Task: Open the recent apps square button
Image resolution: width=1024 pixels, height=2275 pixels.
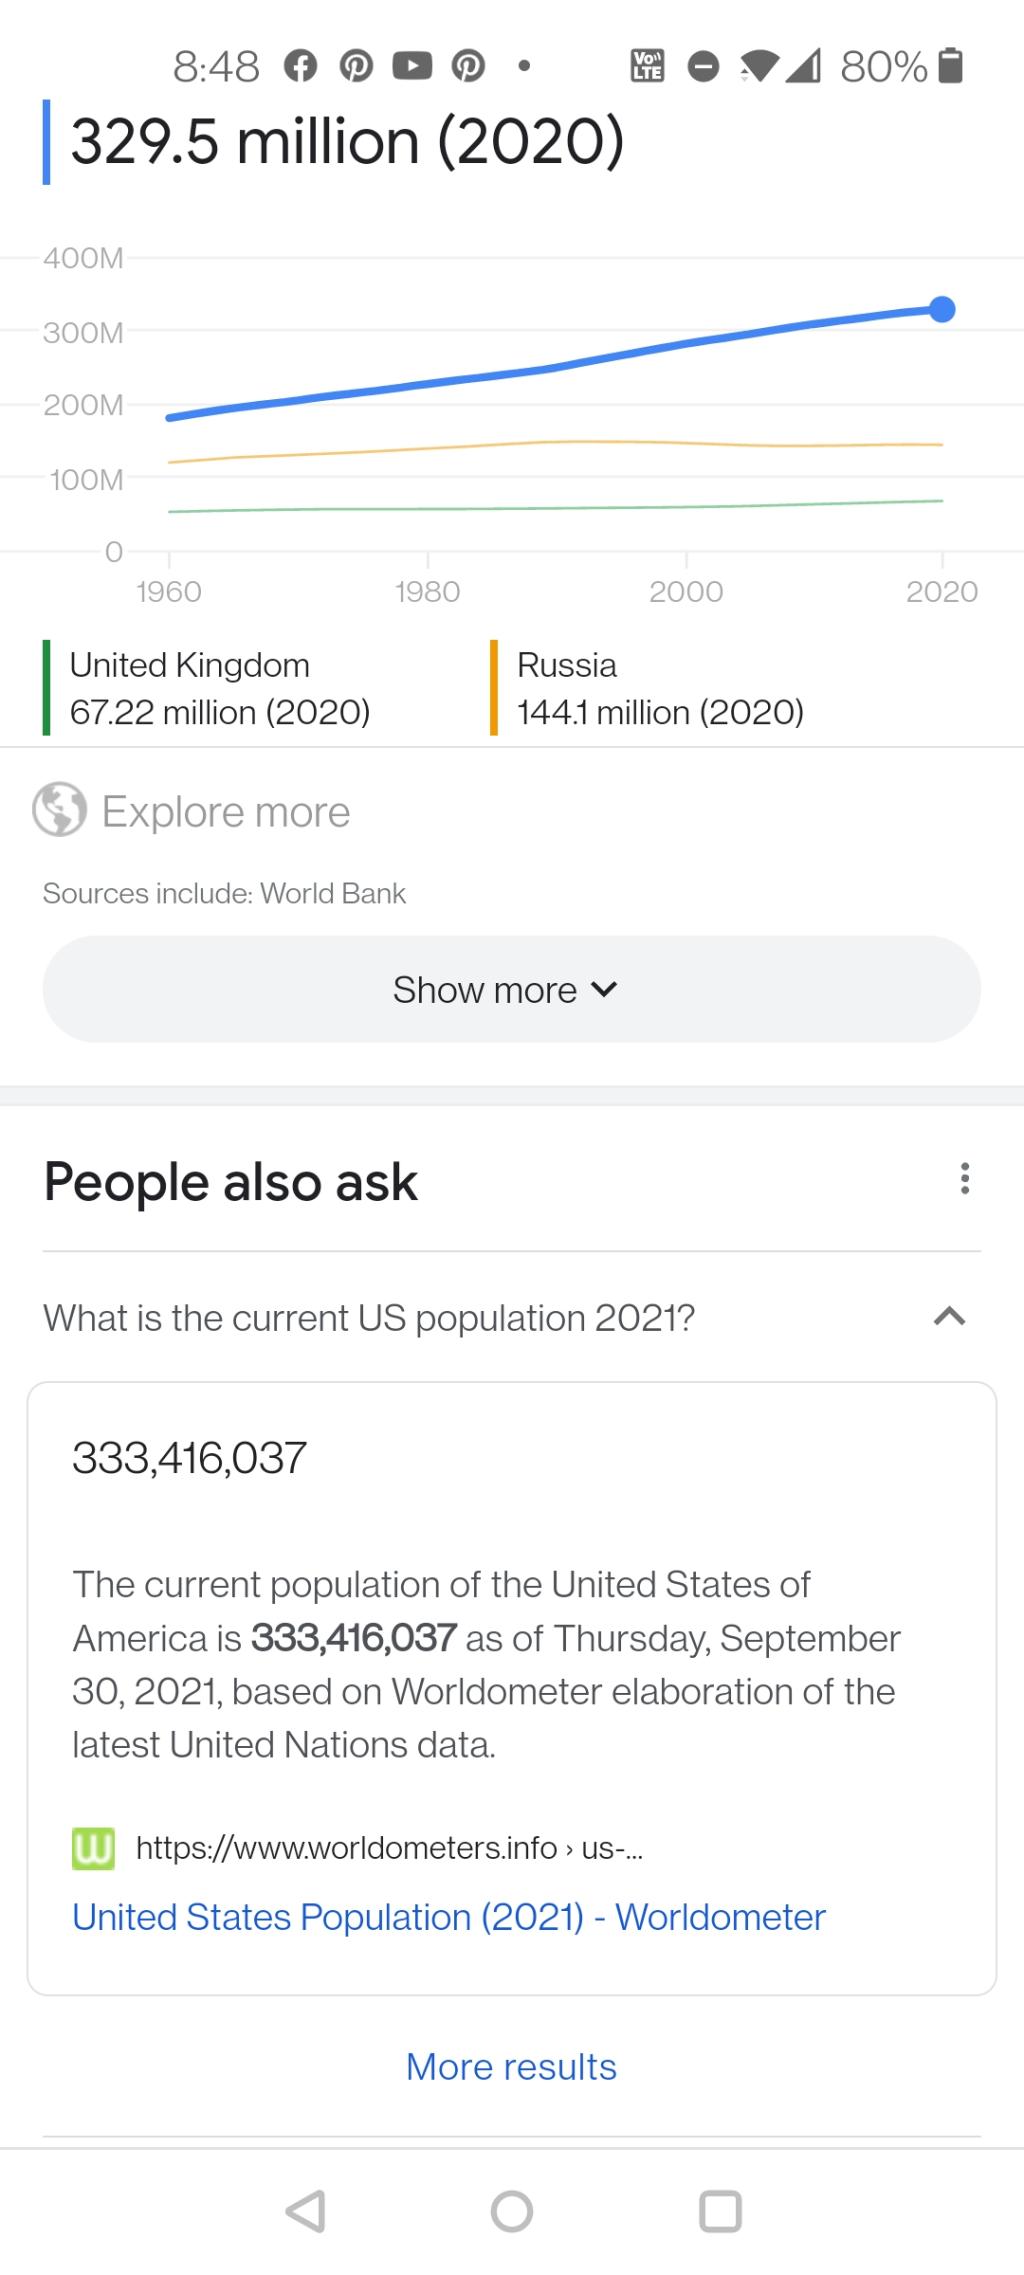Action: pos(720,2211)
